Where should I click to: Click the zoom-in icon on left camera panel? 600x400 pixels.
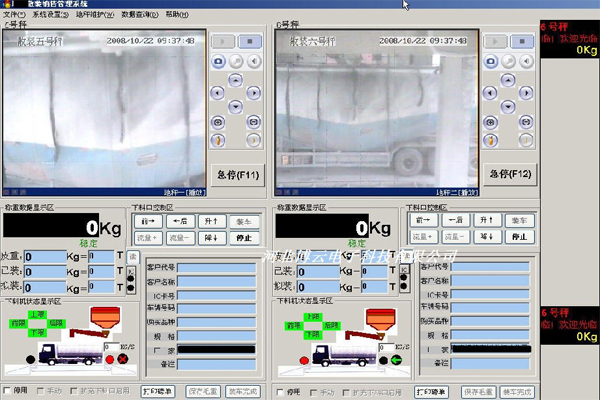[x=218, y=122]
